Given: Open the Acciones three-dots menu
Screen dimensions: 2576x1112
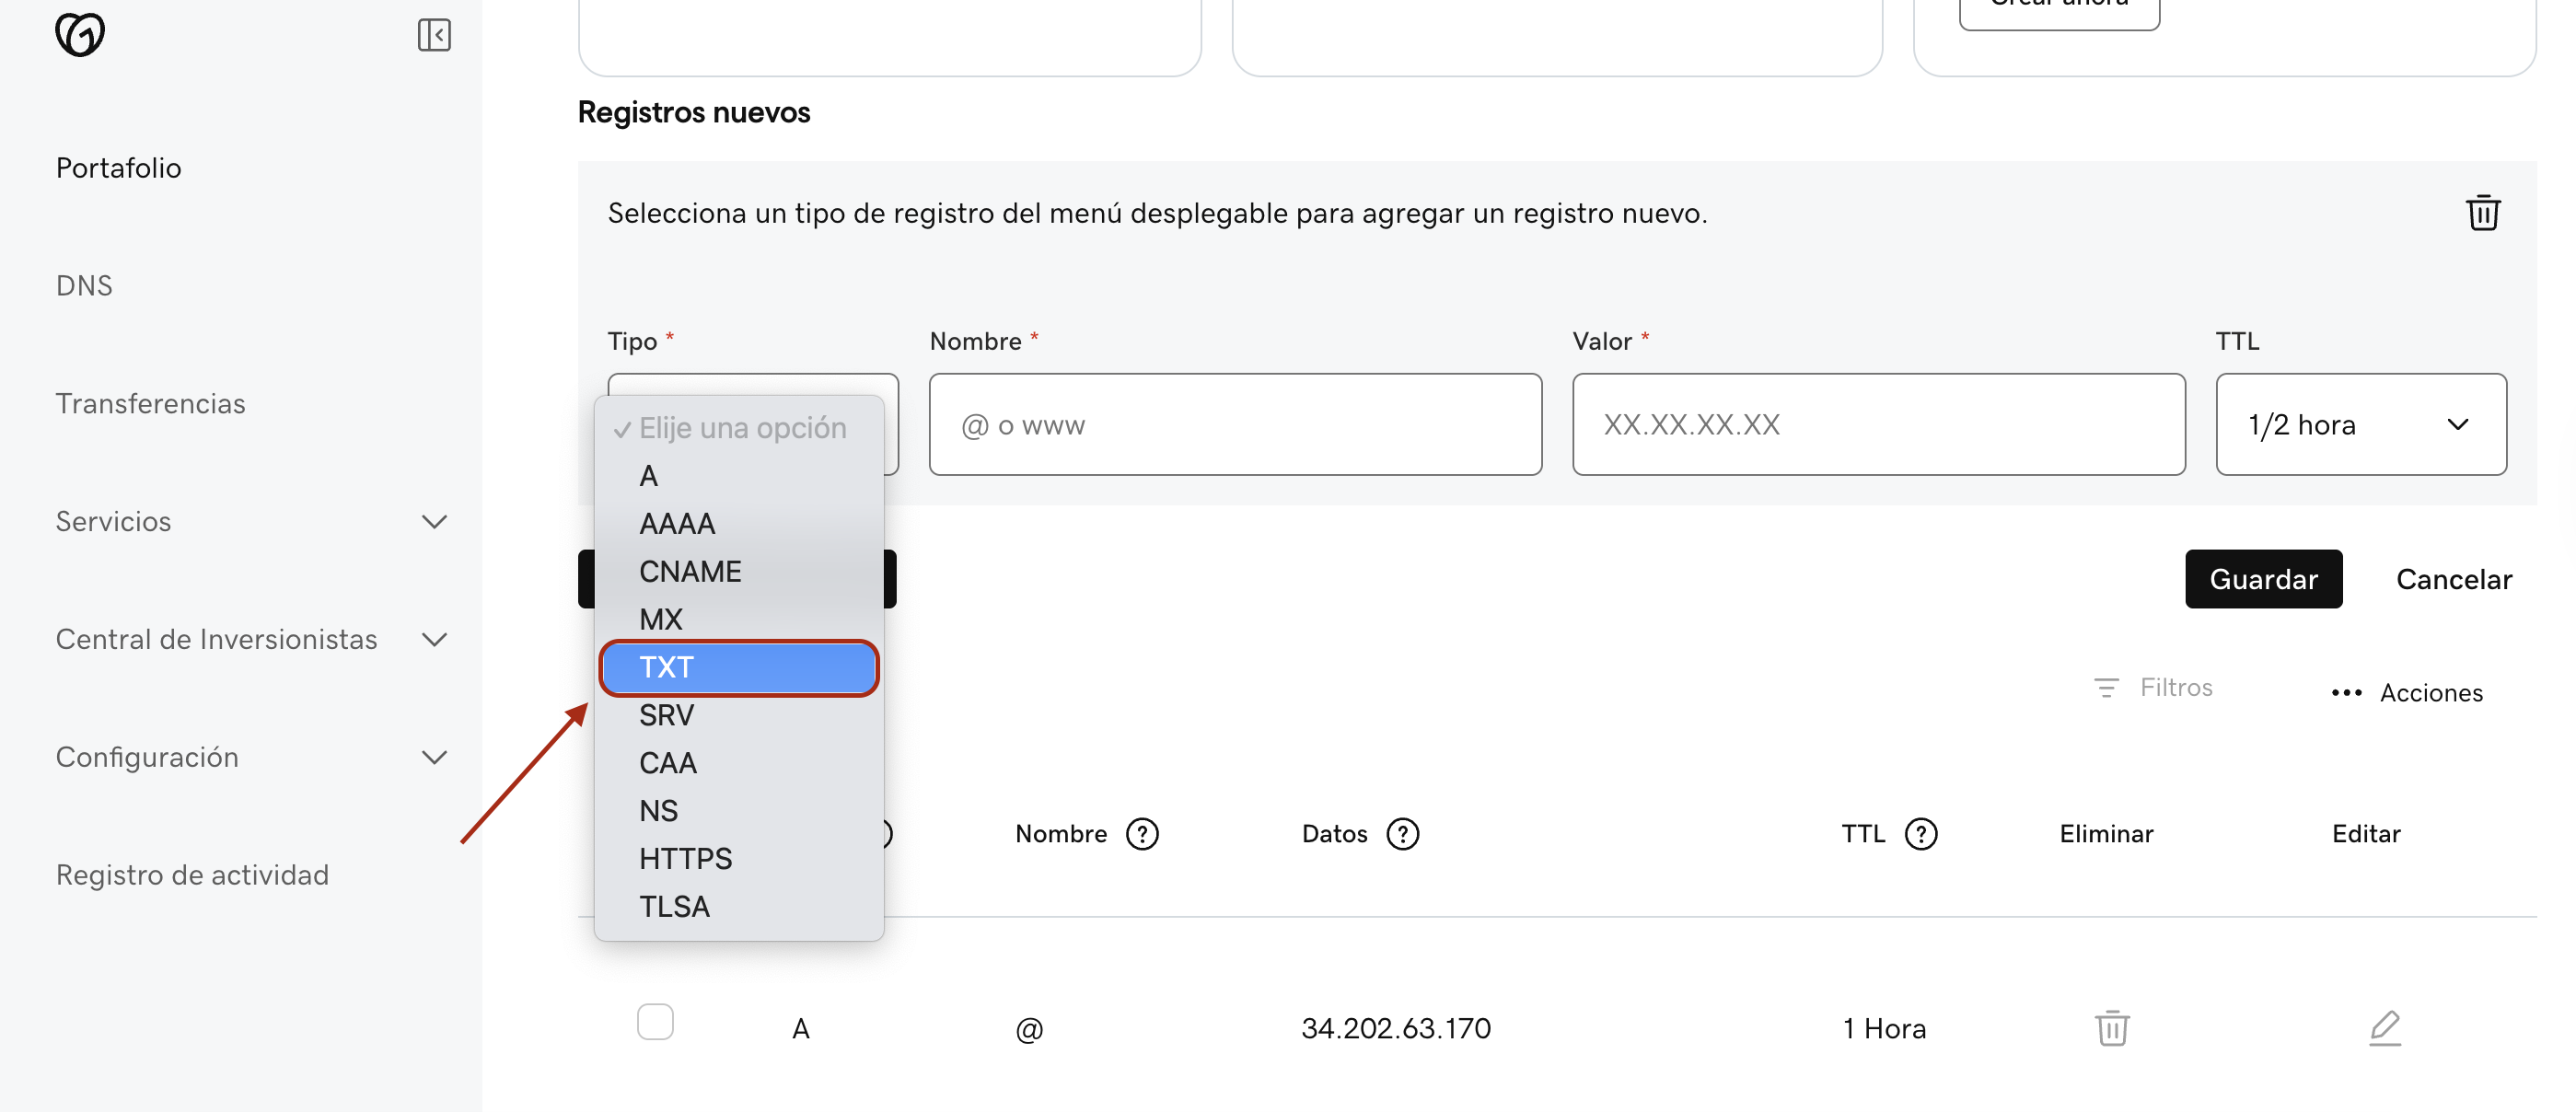Looking at the screenshot, I should point(2346,693).
